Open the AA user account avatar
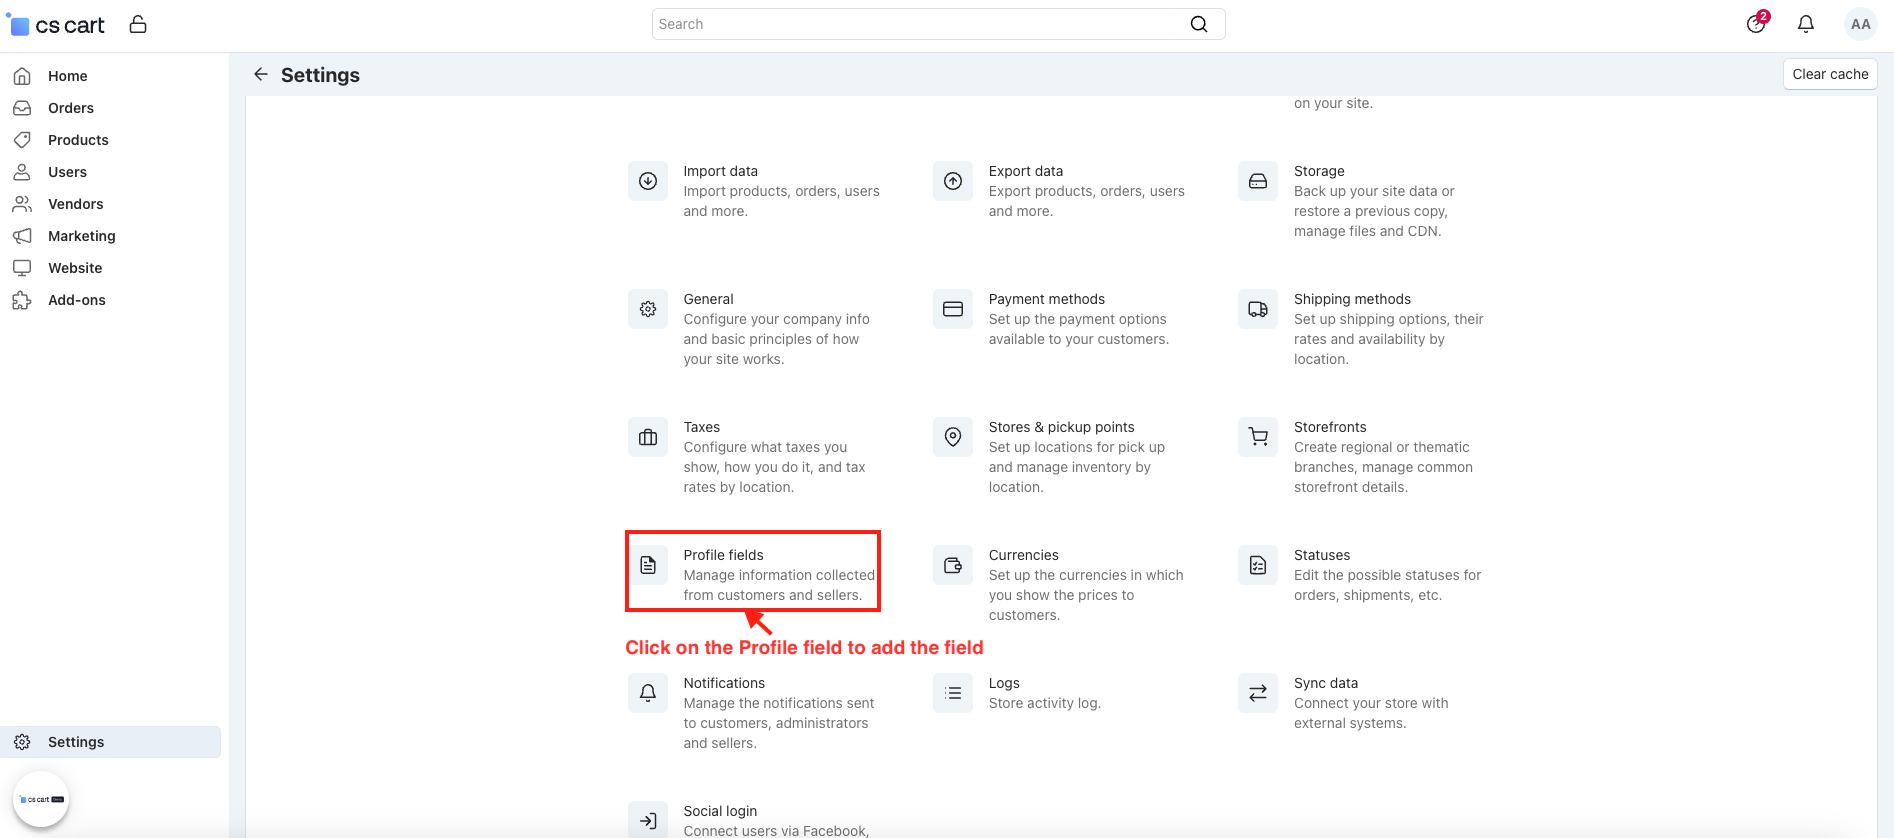1894x838 pixels. pyautogui.click(x=1860, y=24)
